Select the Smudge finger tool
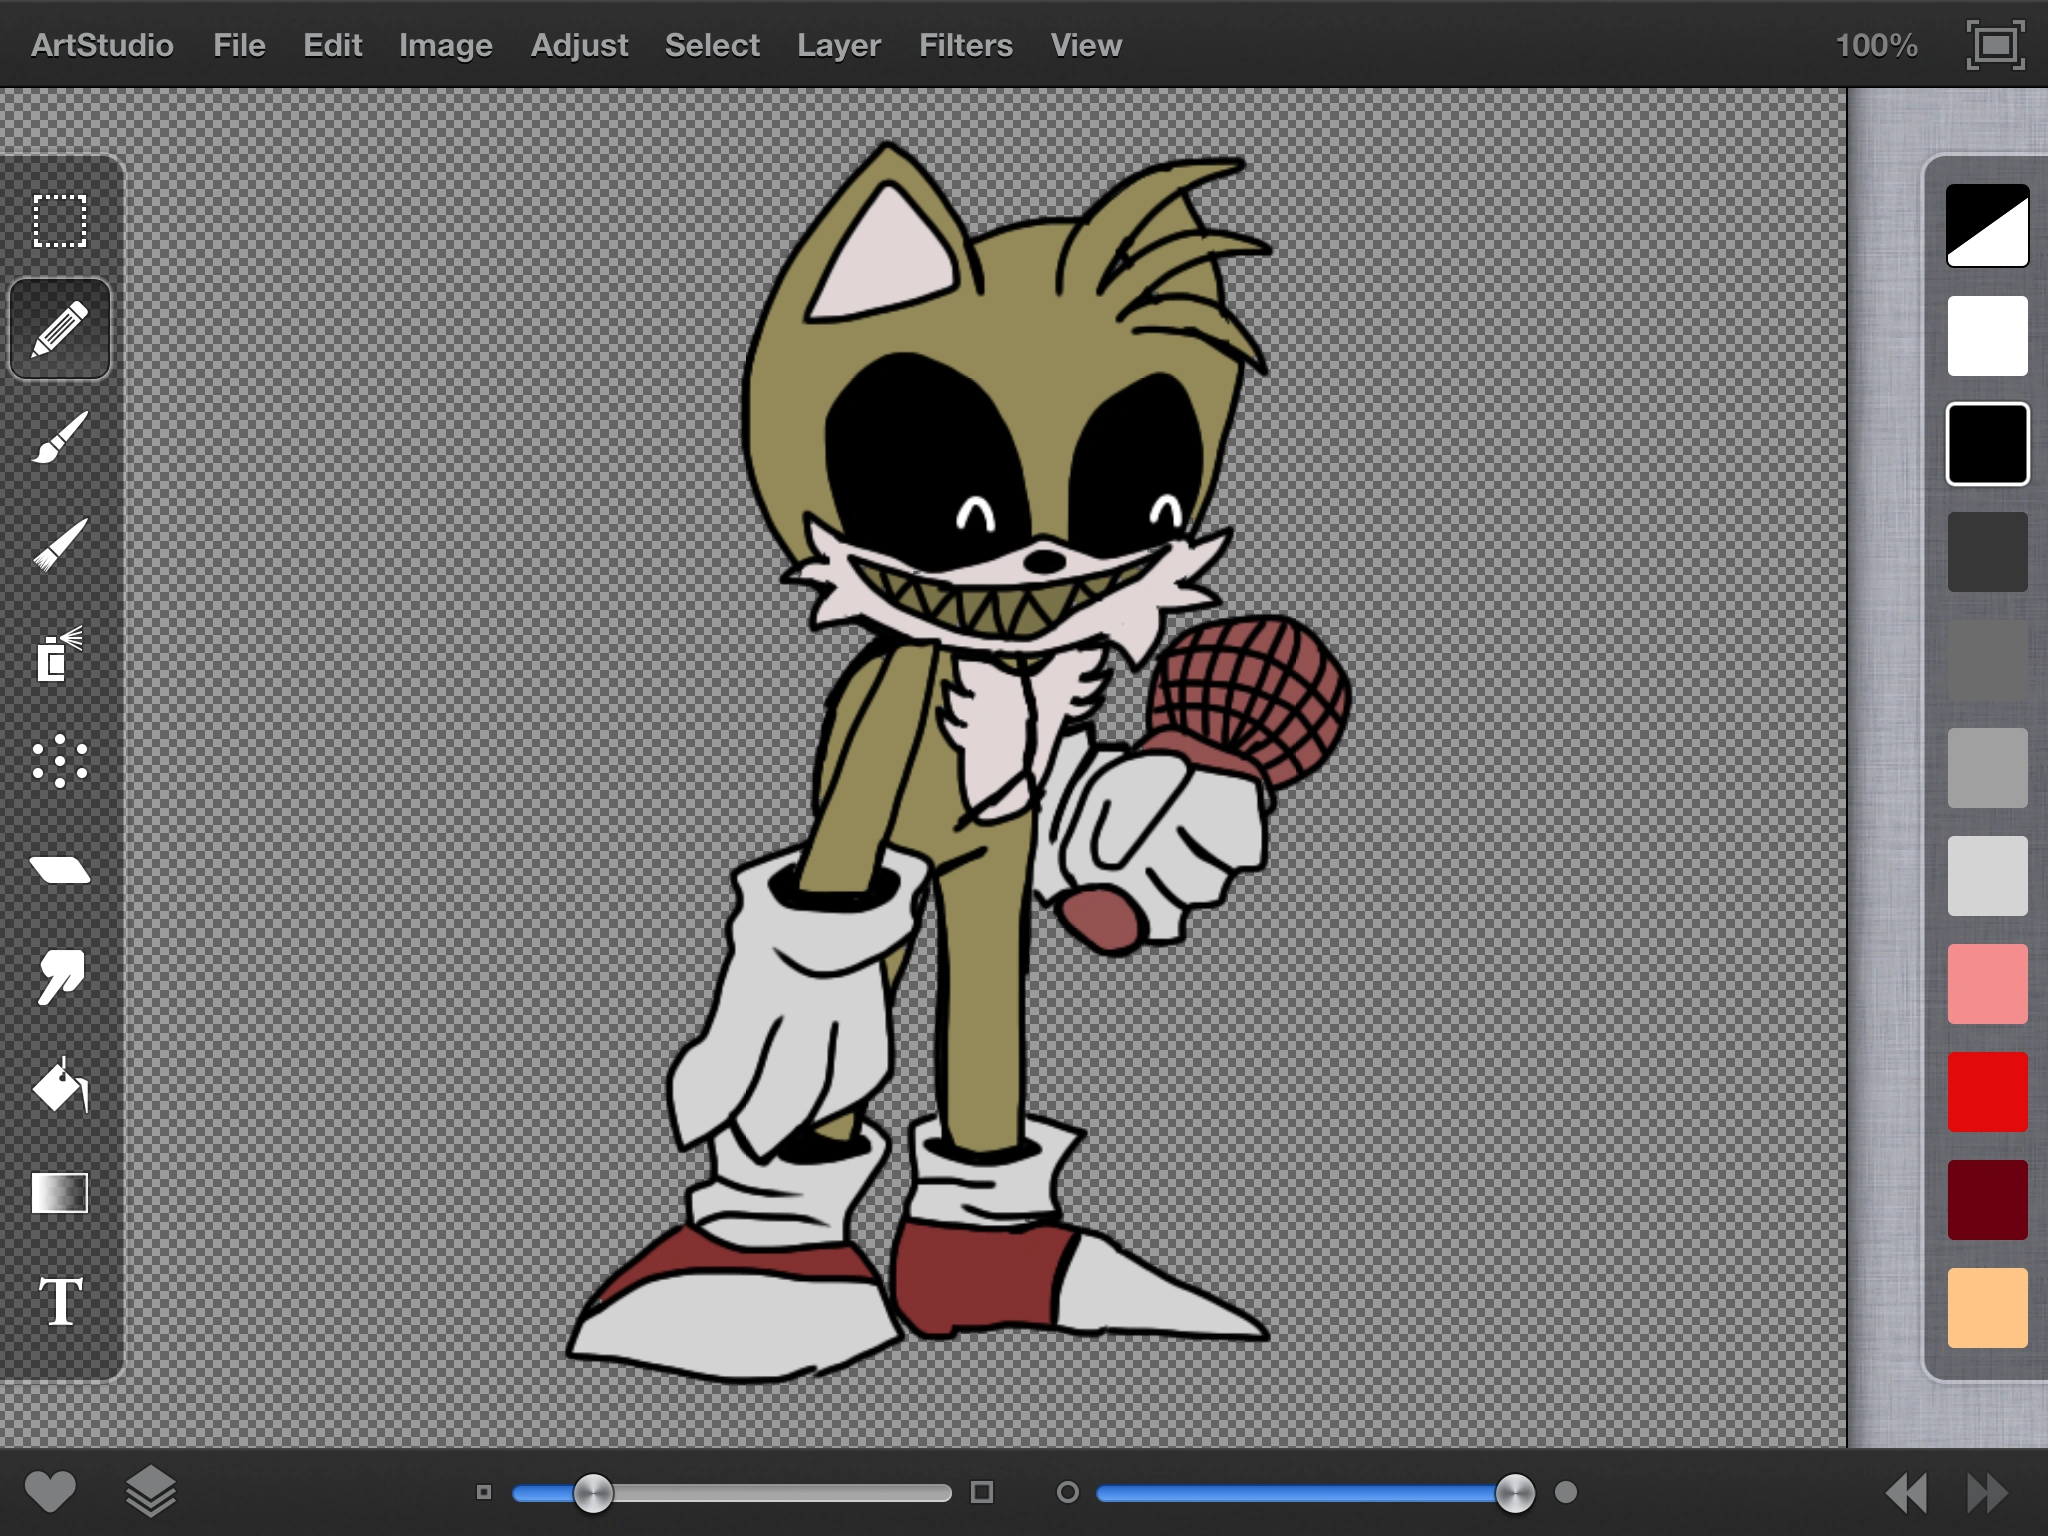 click(x=60, y=977)
